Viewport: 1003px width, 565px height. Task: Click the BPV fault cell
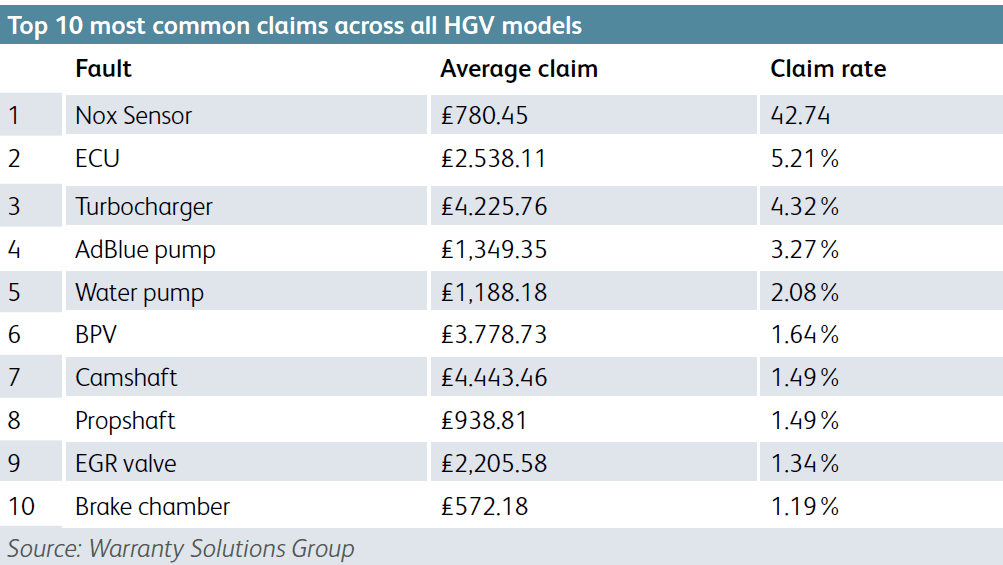click(x=98, y=334)
